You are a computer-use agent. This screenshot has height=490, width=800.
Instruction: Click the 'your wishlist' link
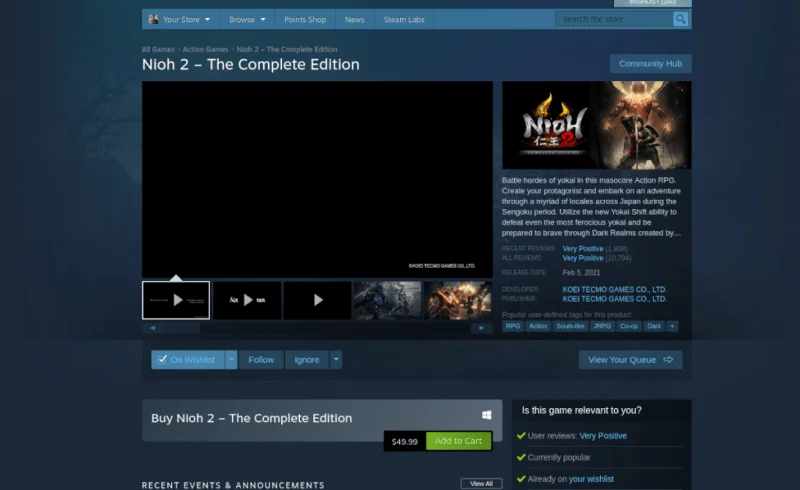coord(591,479)
